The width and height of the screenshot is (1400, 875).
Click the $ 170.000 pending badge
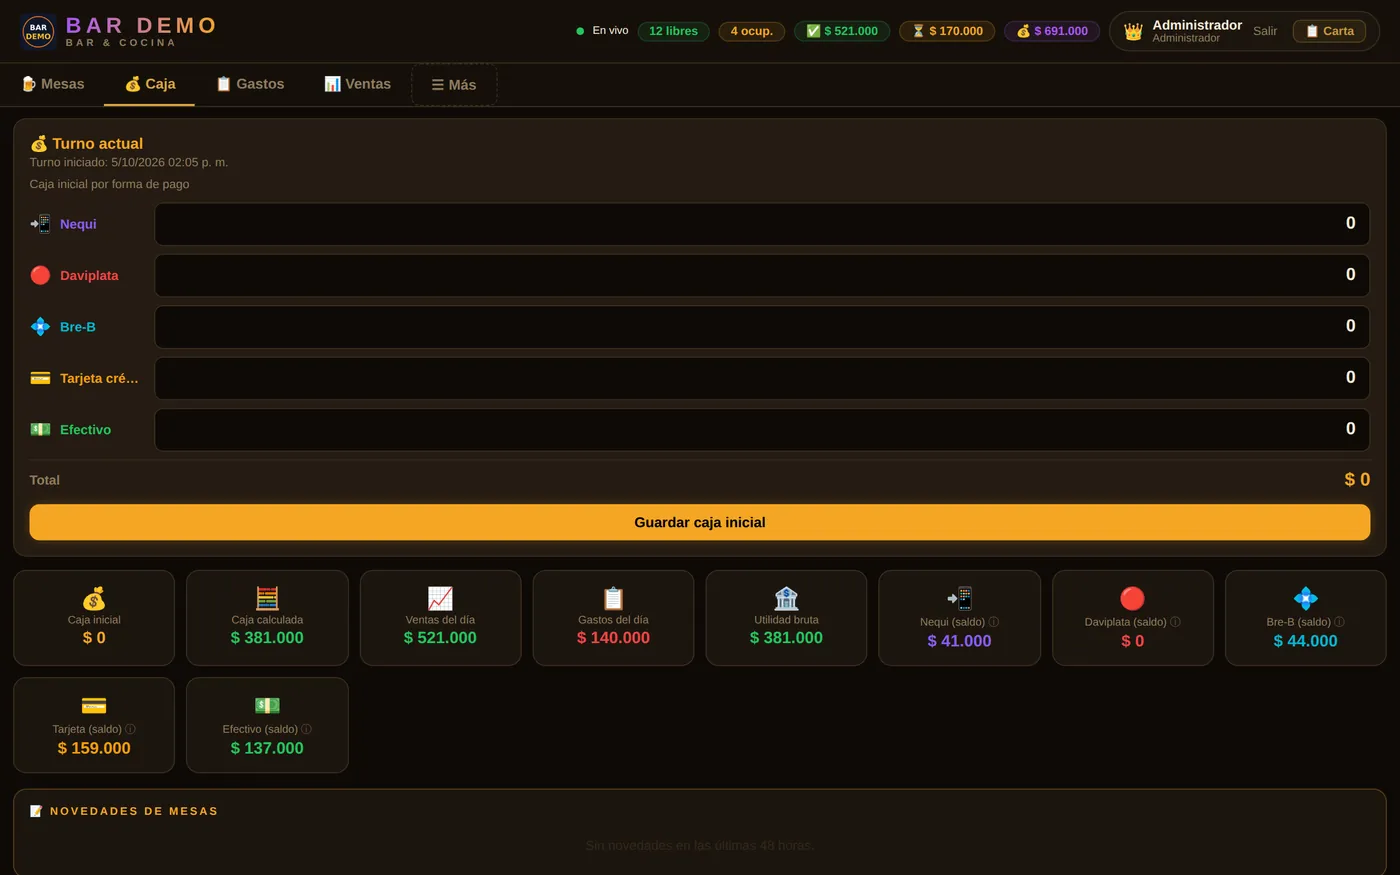click(x=947, y=31)
